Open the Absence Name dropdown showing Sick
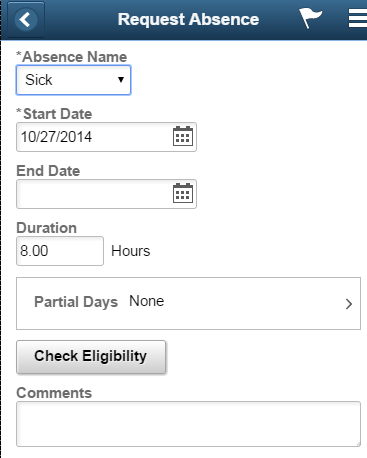This screenshot has width=367, height=458. click(x=73, y=80)
